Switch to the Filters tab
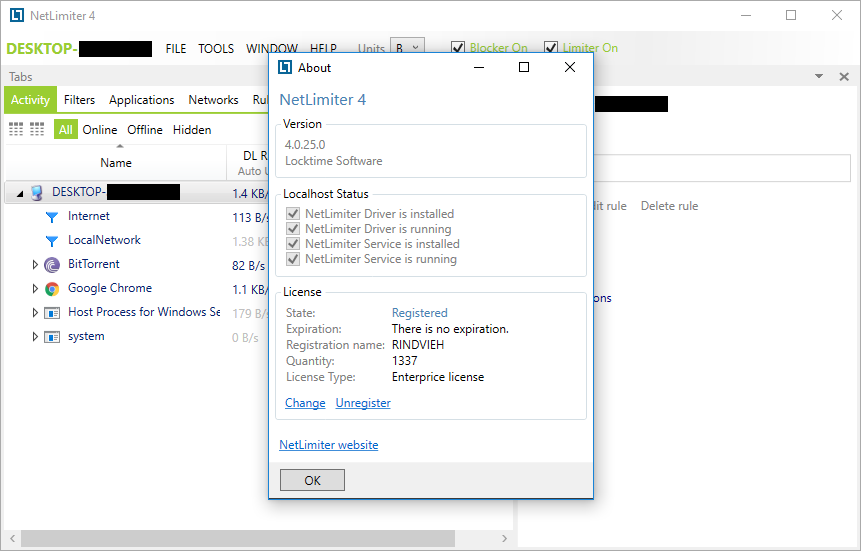The height and width of the screenshot is (551, 861). tap(79, 100)
